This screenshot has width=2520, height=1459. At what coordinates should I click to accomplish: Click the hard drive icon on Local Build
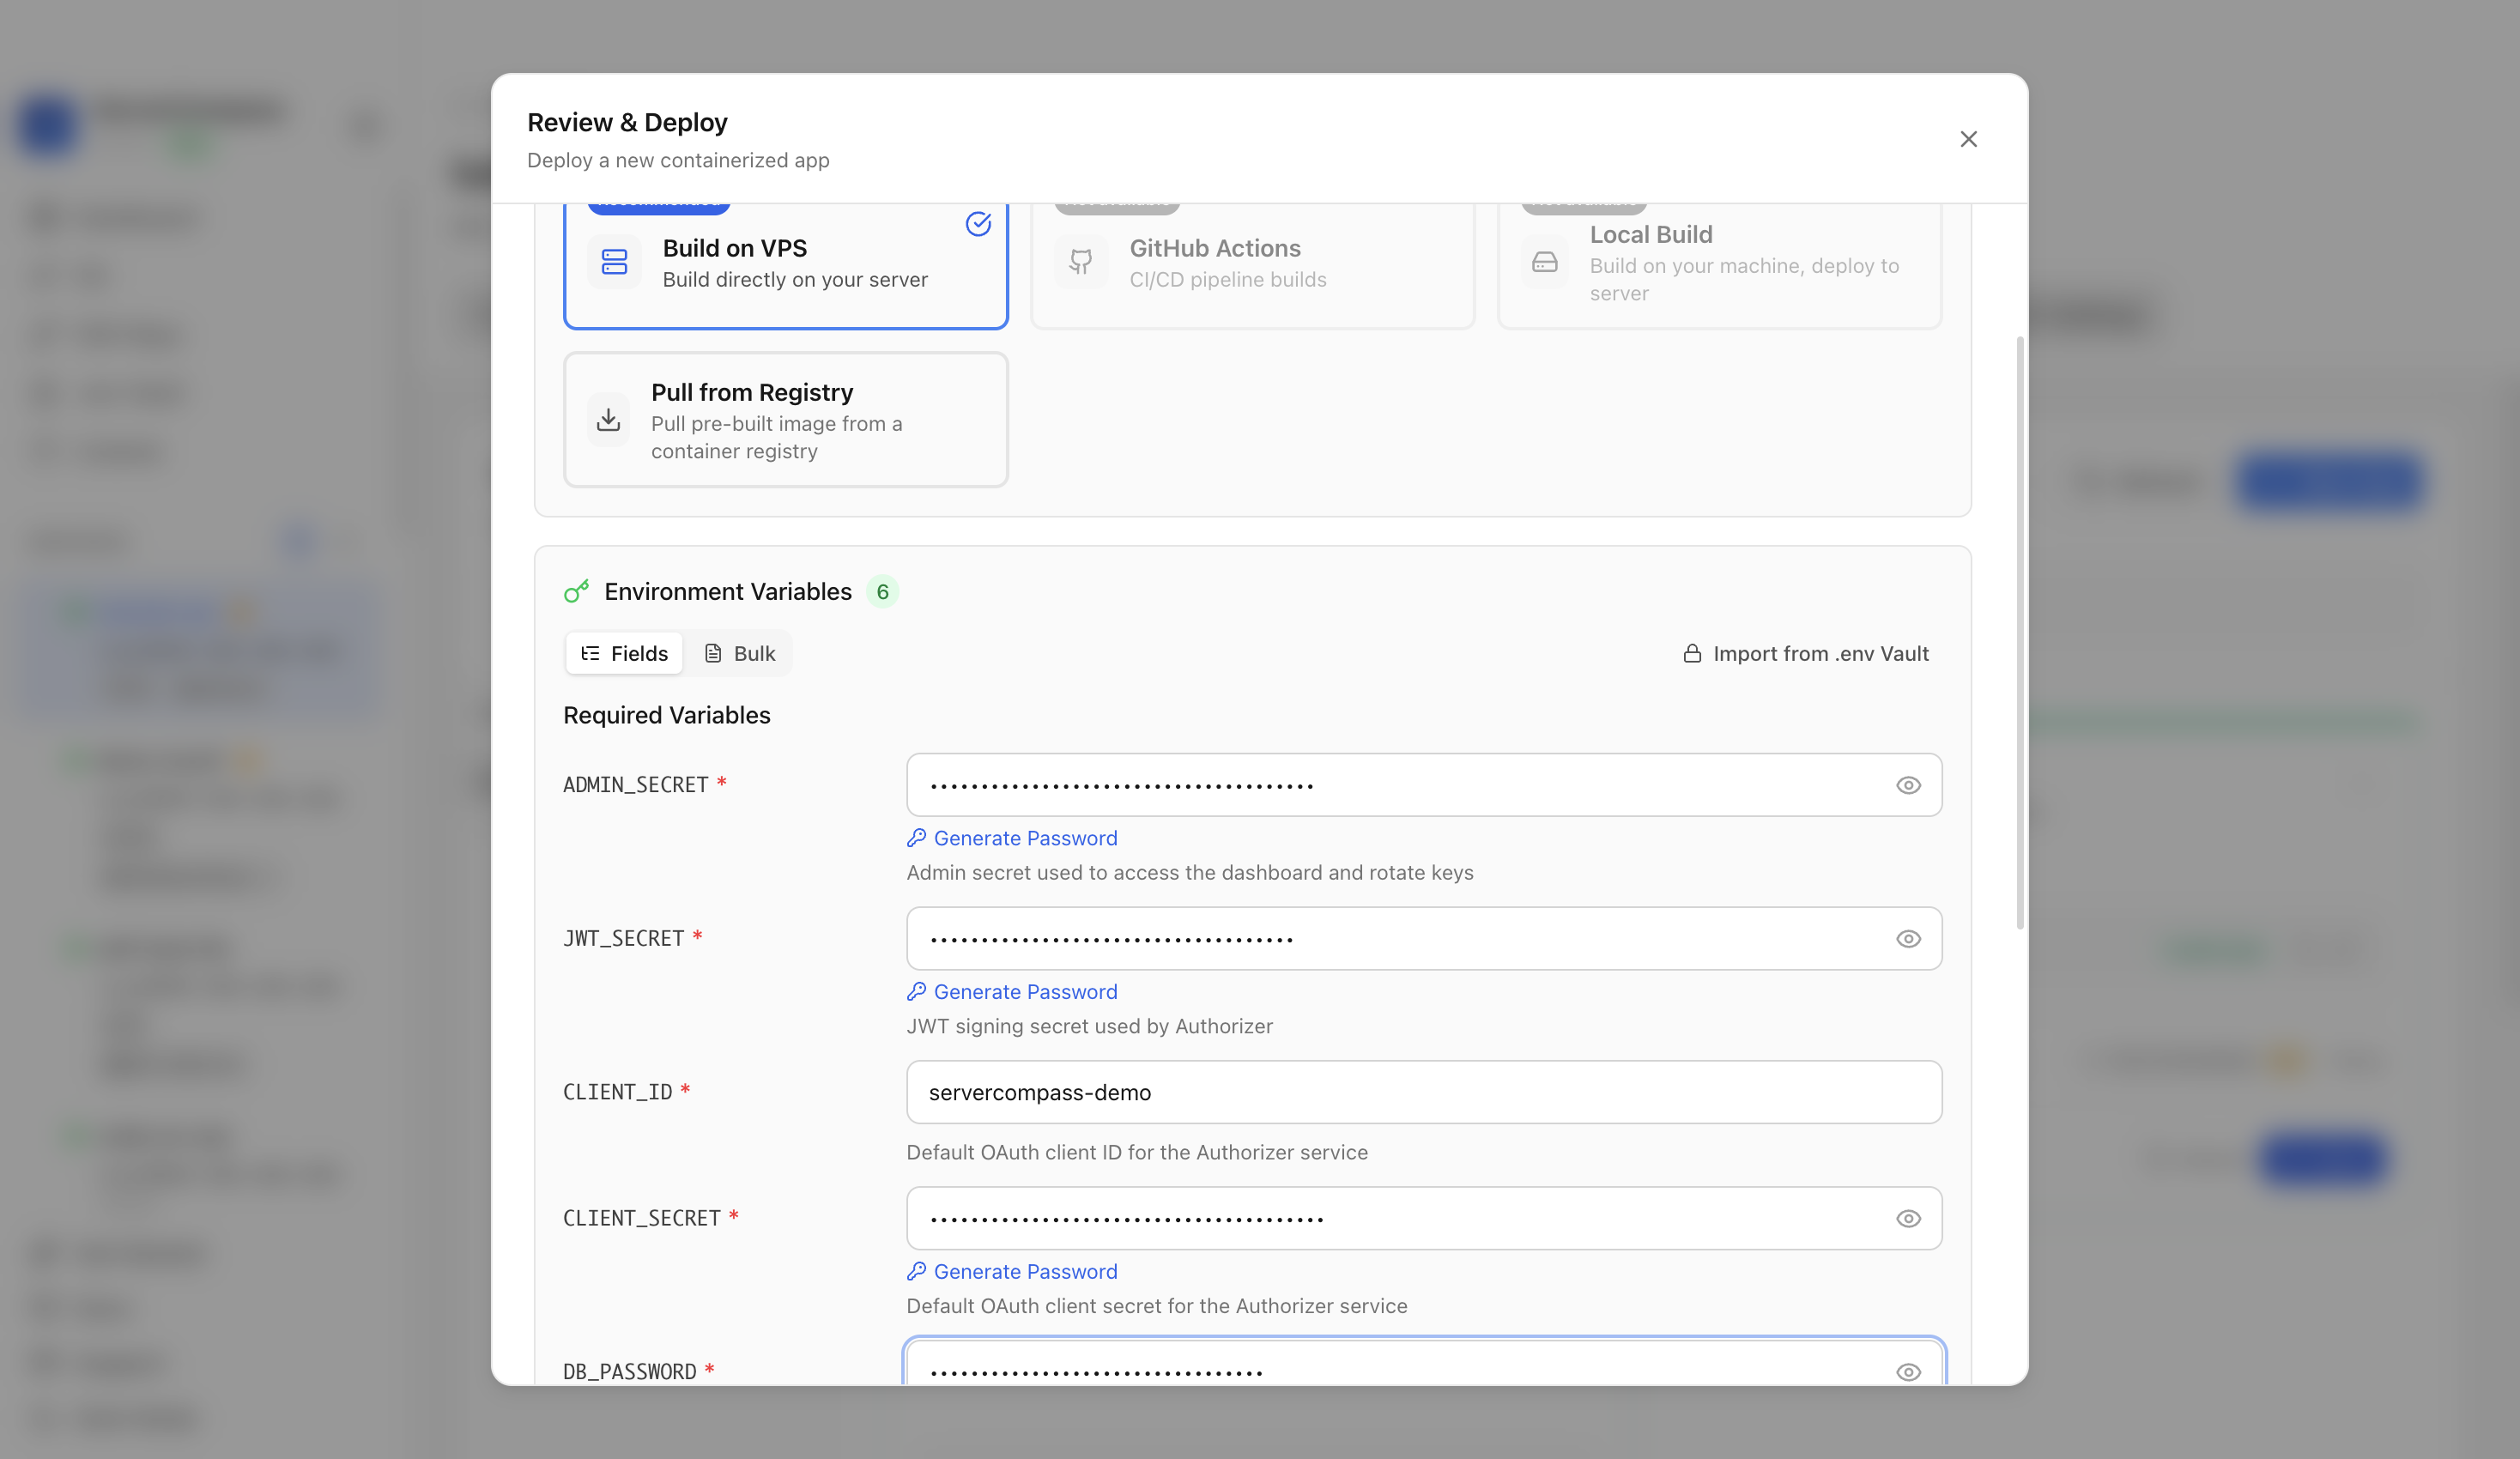coord(1545,263)
